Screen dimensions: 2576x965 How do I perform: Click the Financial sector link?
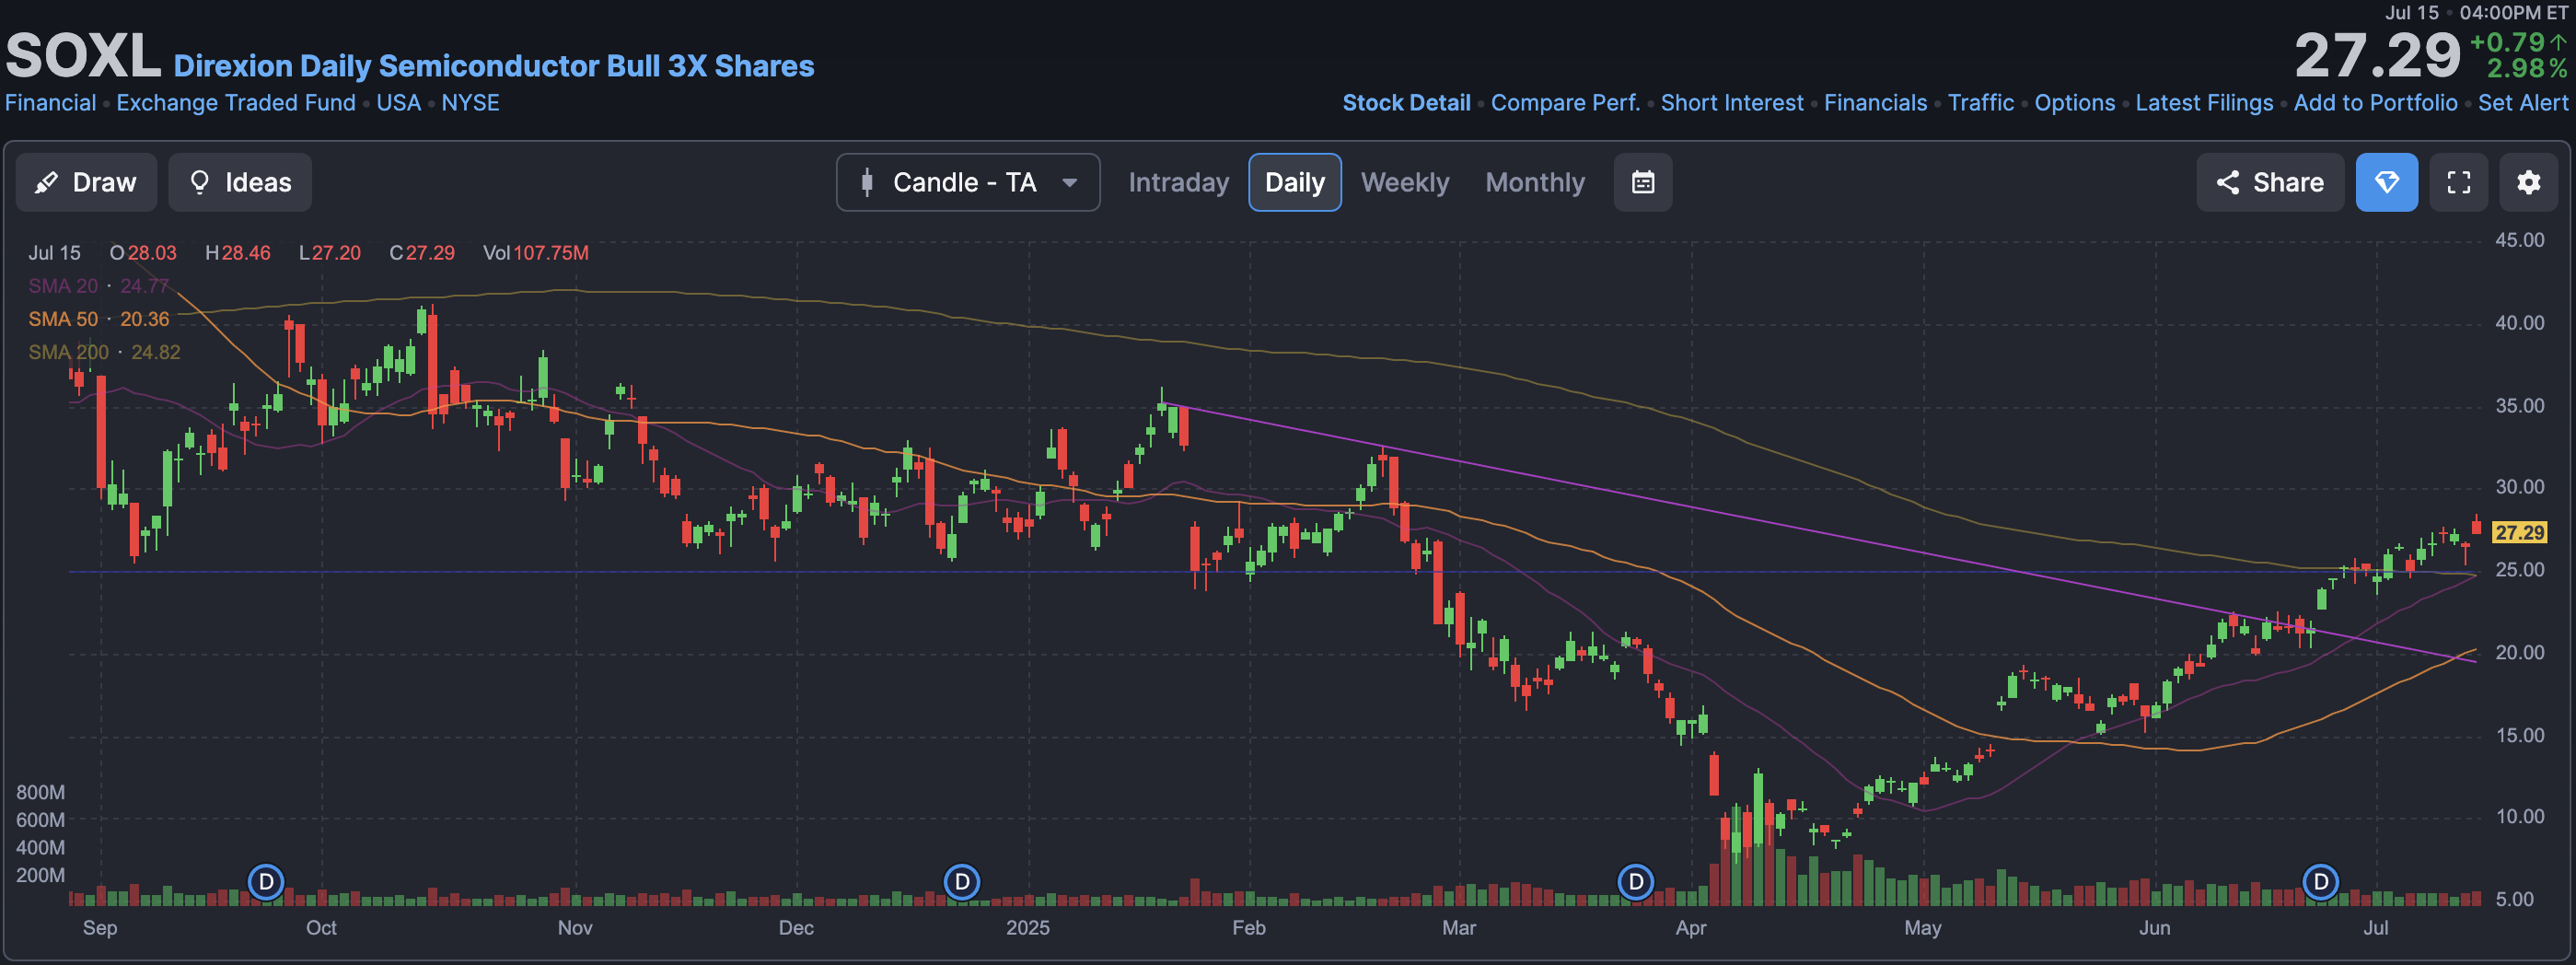click(x=50, y=103)
